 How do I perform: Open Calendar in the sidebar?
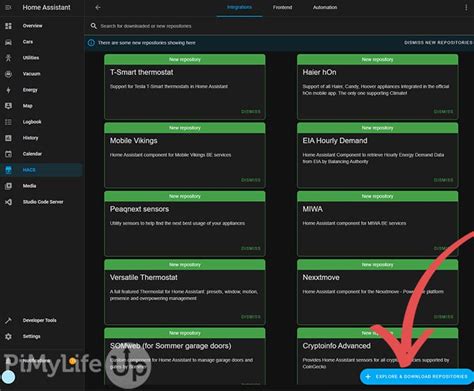(x=41, y=154)
